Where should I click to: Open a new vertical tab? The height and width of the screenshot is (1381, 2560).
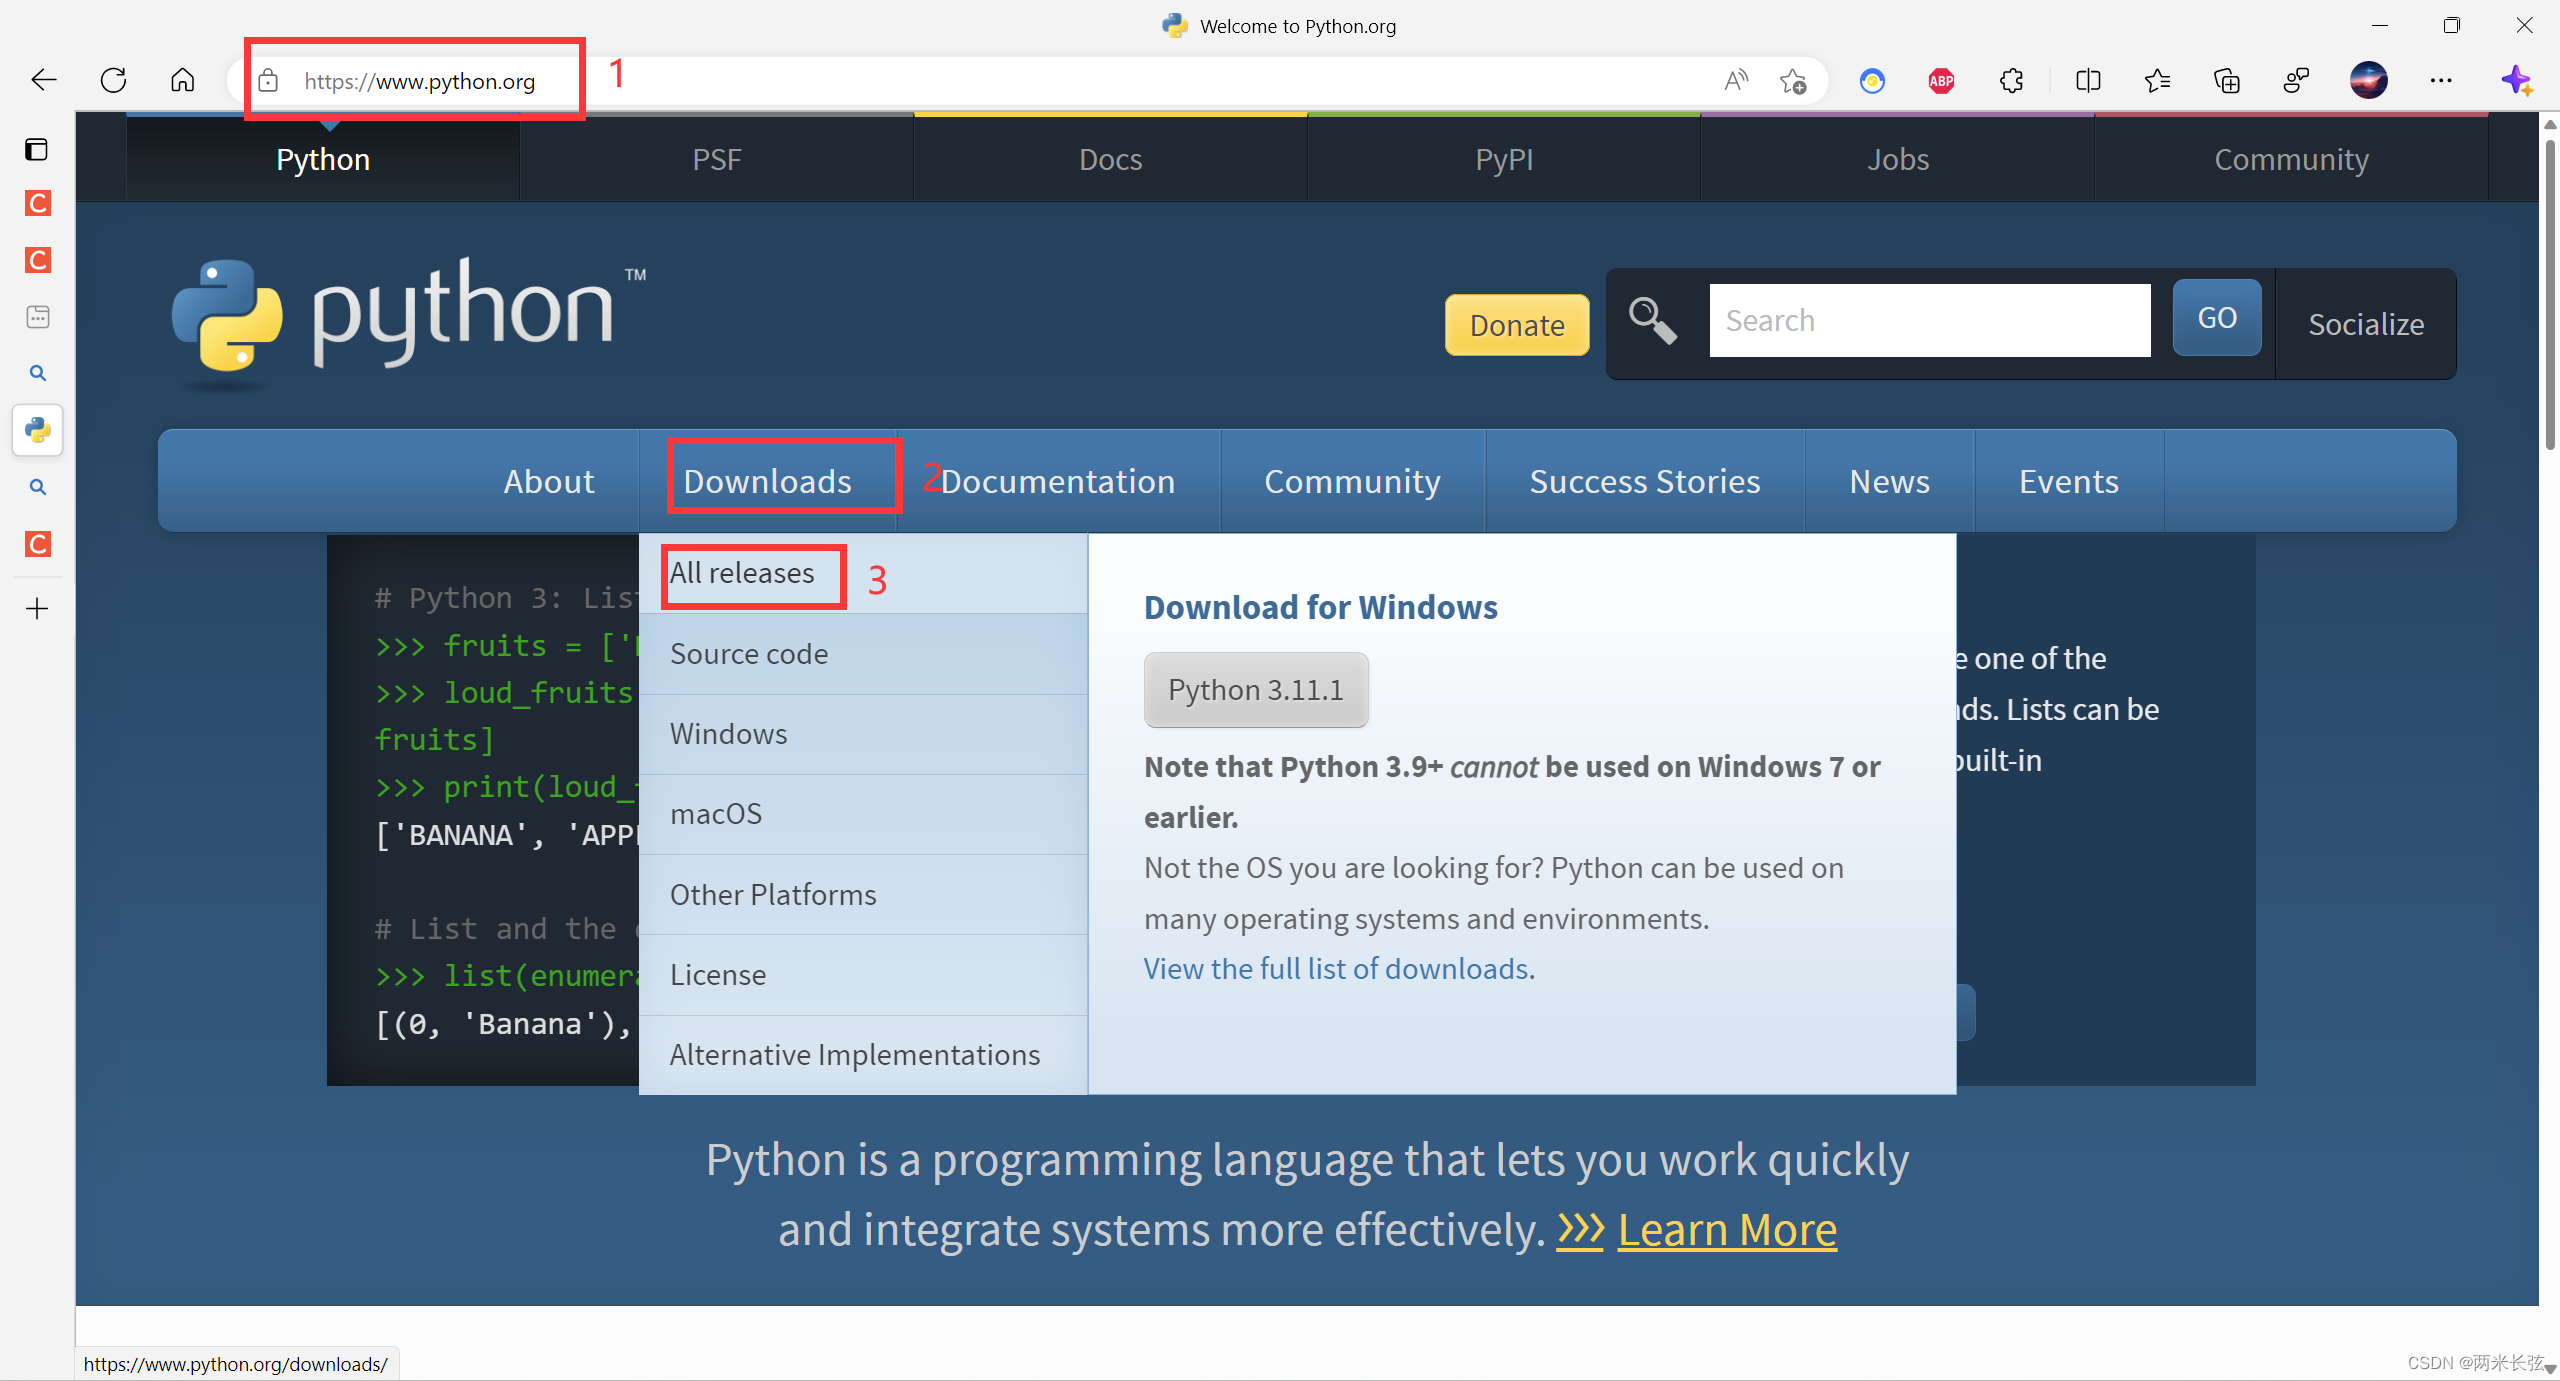coord(37,608)
